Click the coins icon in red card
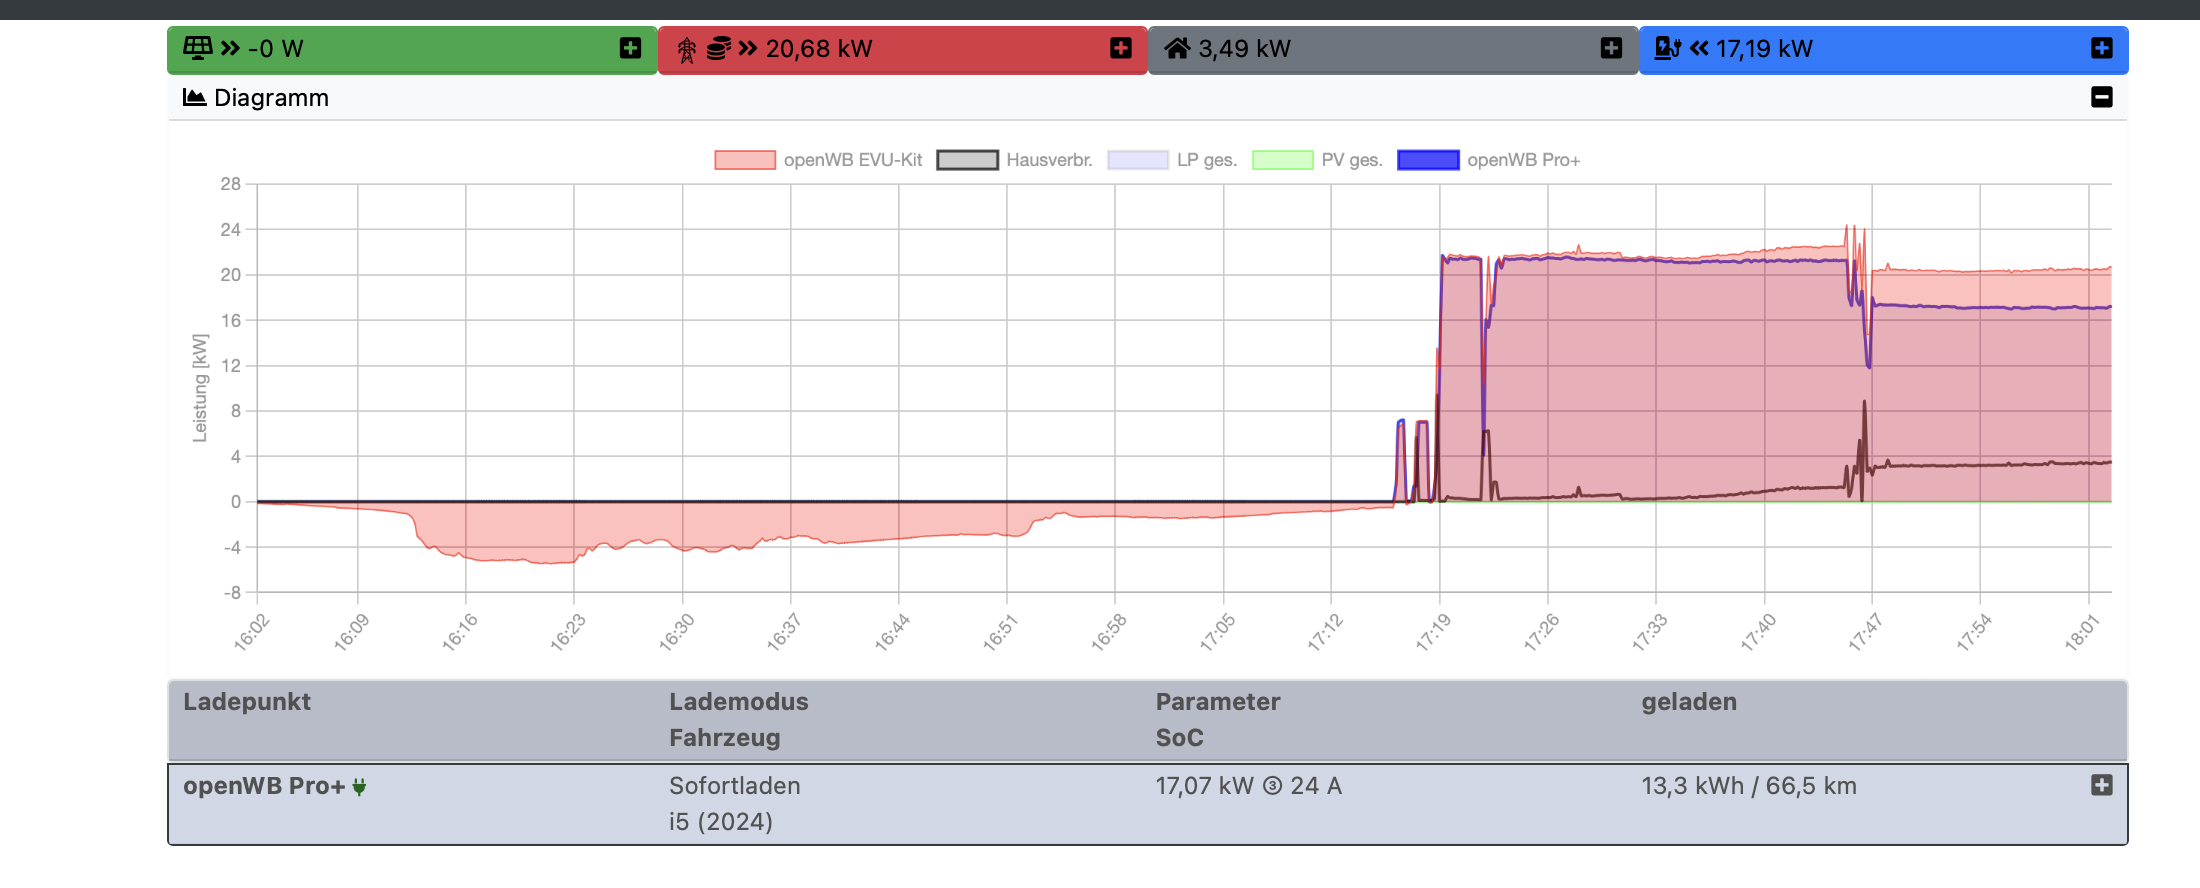The height and width of the screenshot is (888, 2200). click(718, 48)
